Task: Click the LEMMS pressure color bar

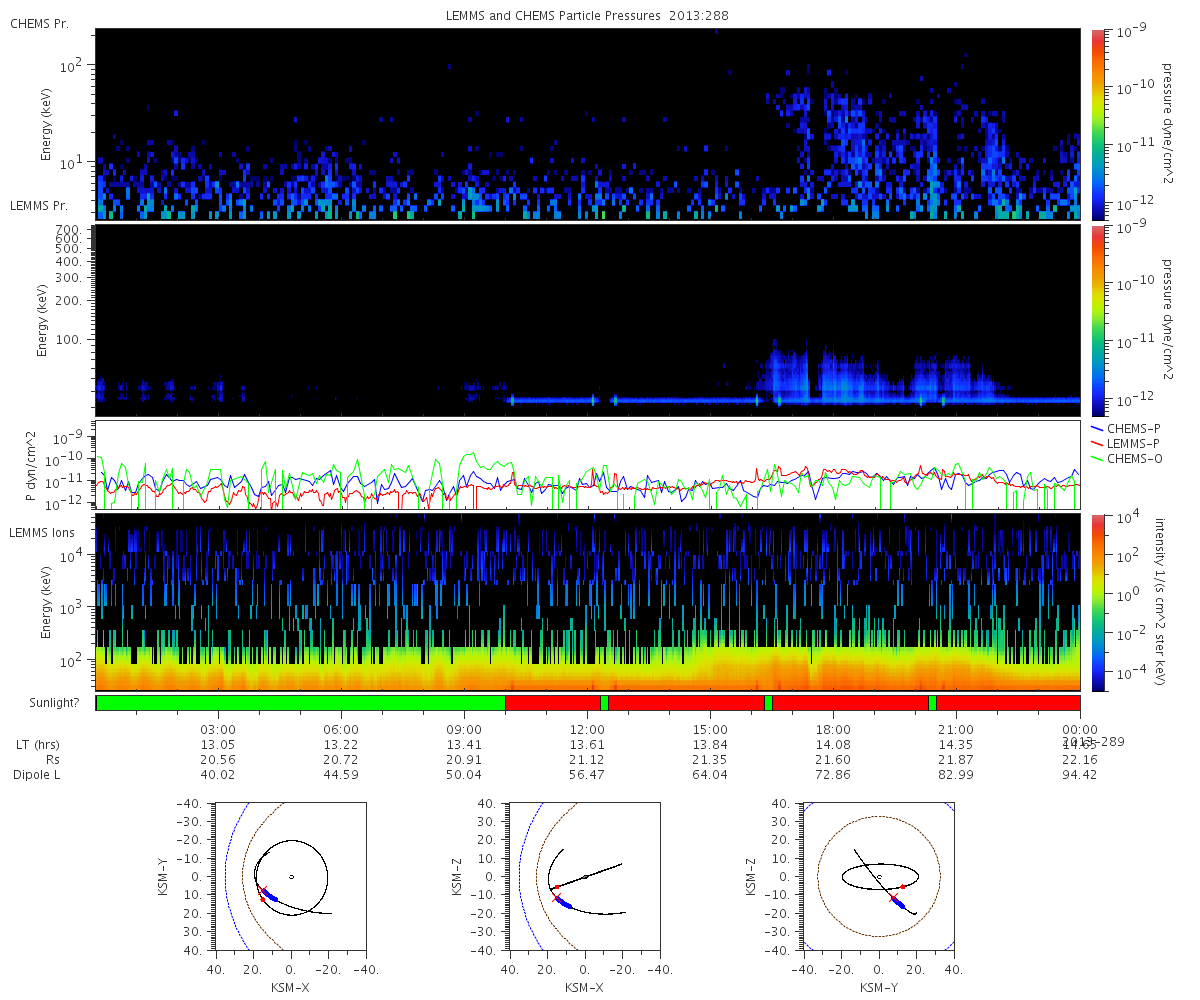Action: pyautogui.click(x=1098, y=320)
